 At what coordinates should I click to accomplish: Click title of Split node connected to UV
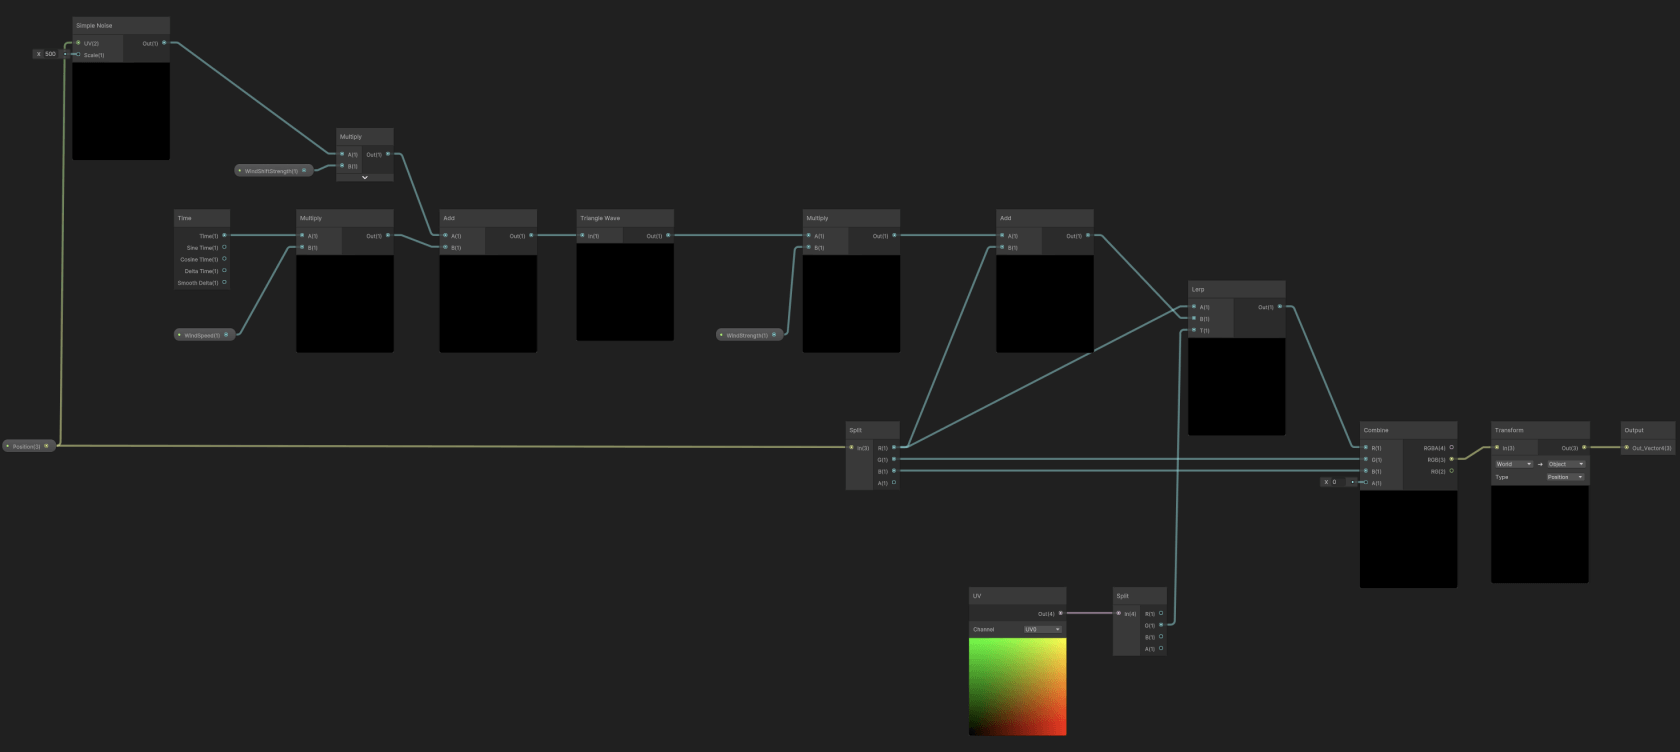[1122, 596]
